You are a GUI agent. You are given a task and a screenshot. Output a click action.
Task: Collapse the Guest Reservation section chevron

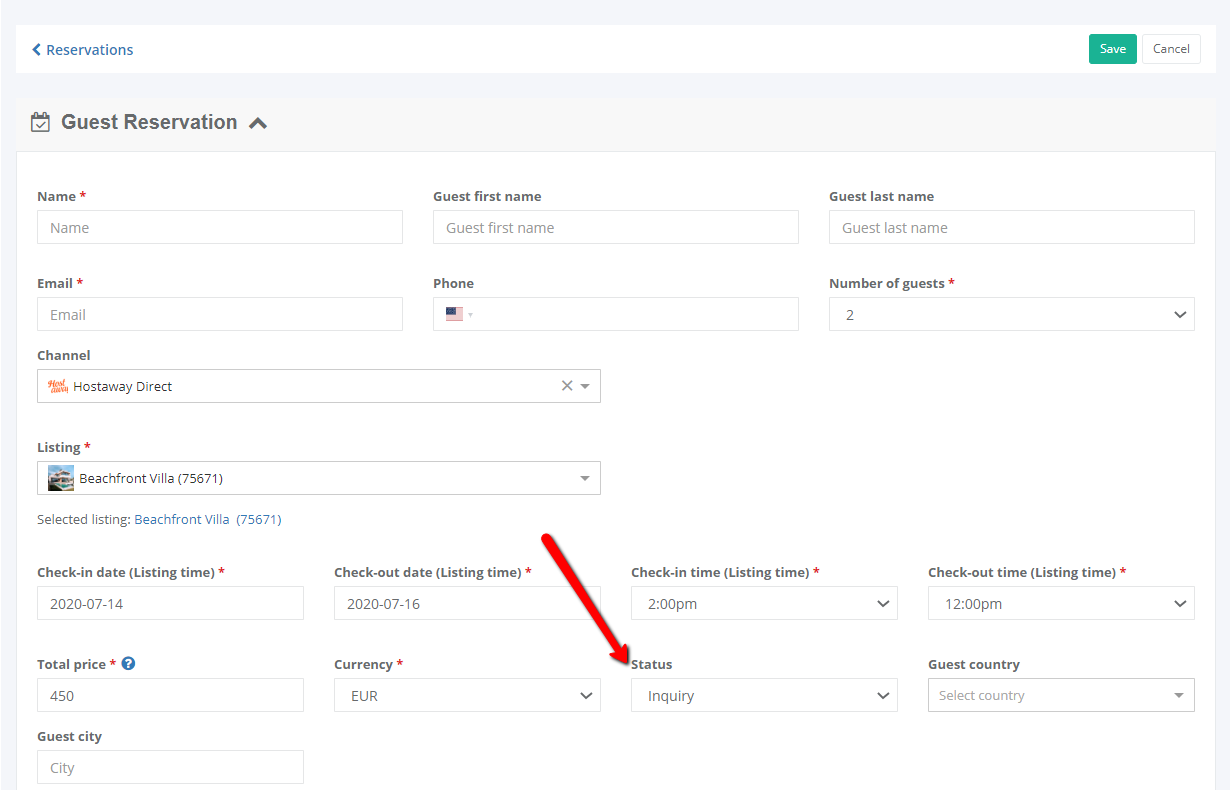click(x=258, y=123)
